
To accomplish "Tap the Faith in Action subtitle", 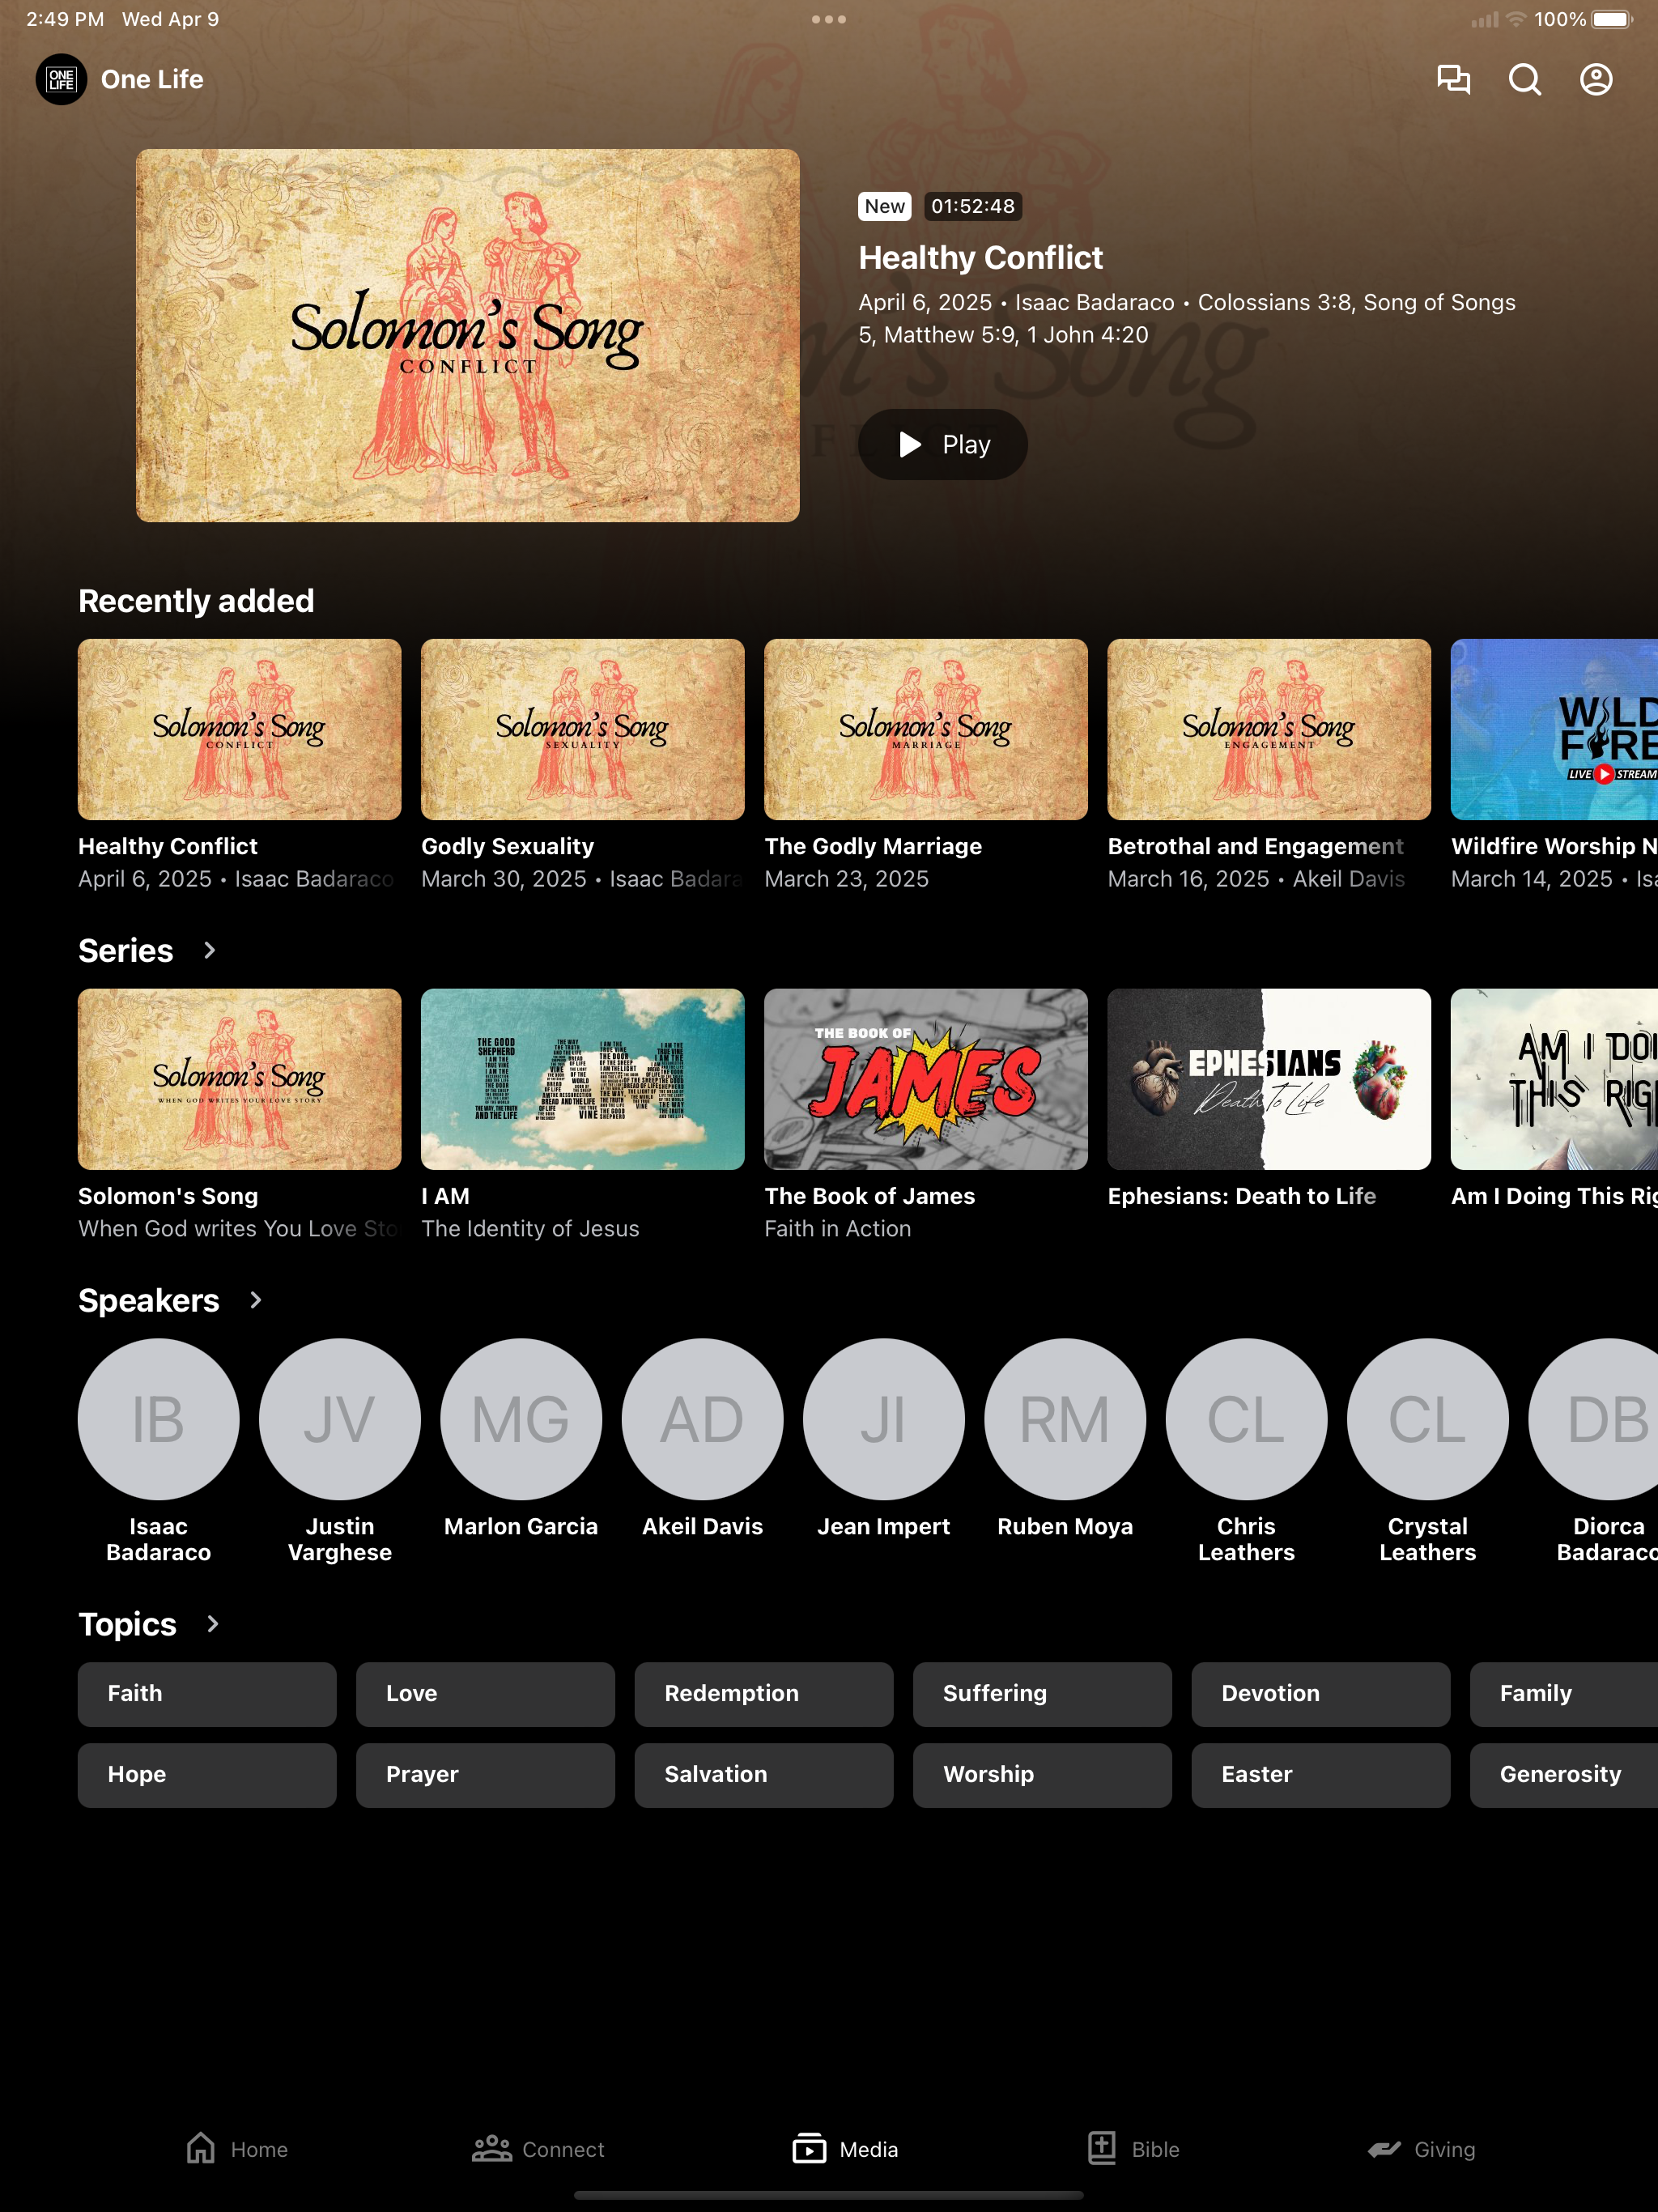I will click(x=838, y=1228).
